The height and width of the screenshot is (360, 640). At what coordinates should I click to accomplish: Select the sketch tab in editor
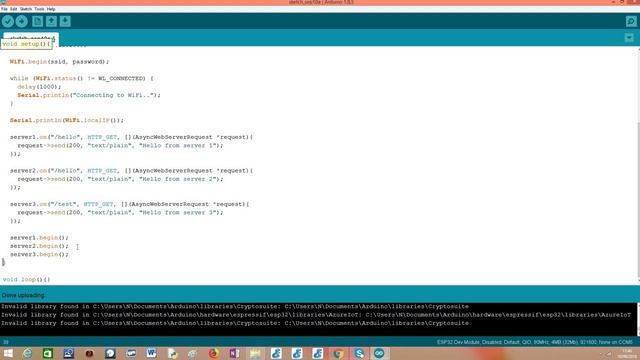tap(31, 38)
